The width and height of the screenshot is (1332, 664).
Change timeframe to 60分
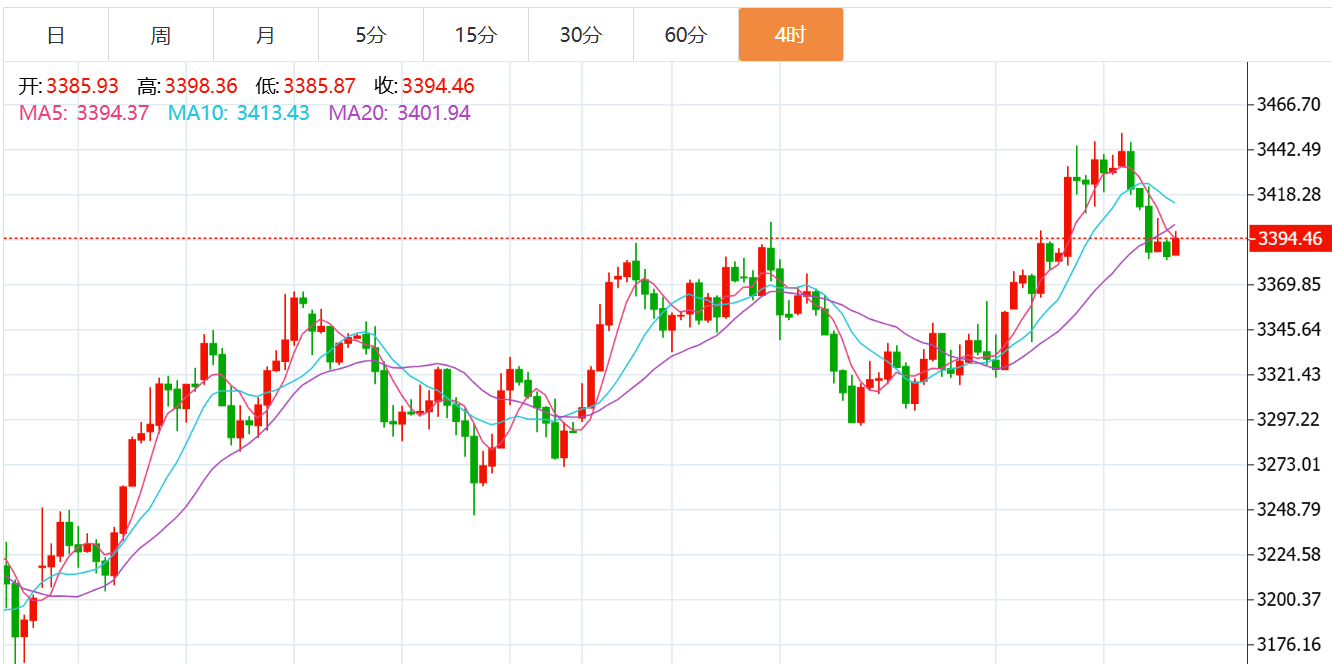point(685,35)
